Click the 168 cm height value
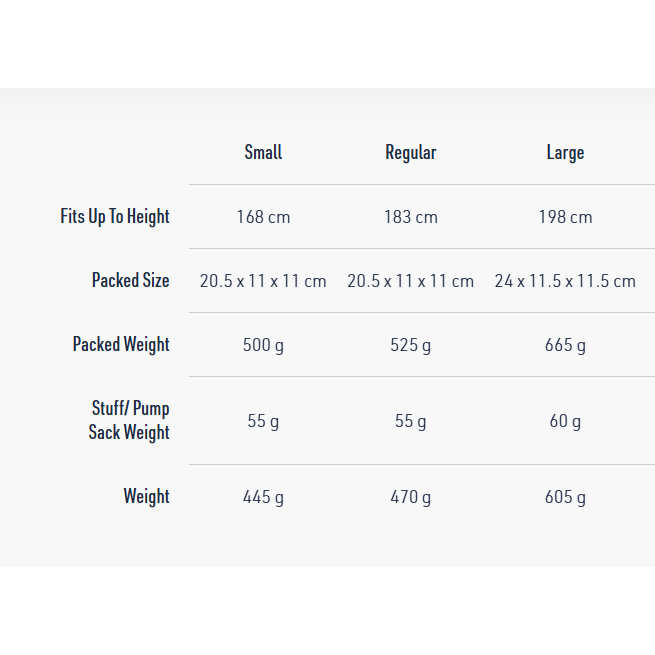This screenshot has height=655, width=655. tap(263, 216)
